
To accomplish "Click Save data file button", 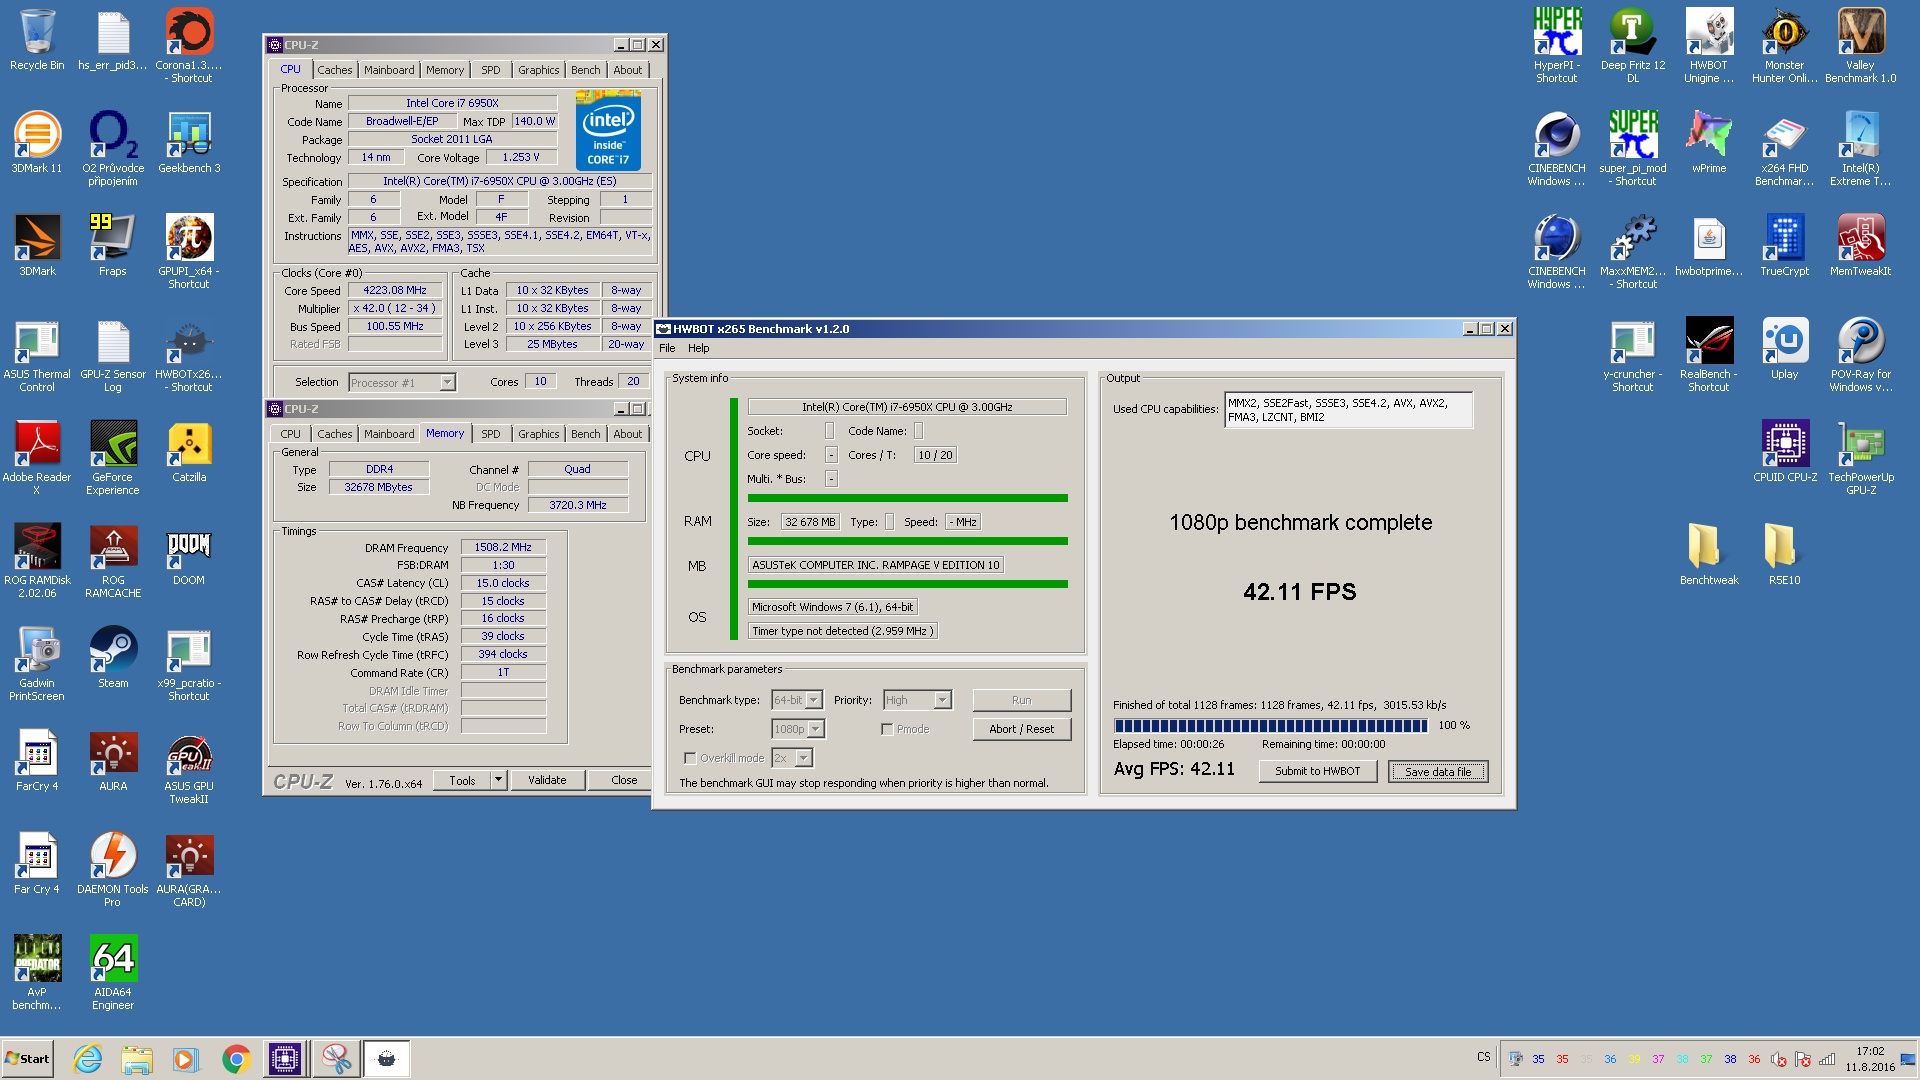I will coord(1438,772).
